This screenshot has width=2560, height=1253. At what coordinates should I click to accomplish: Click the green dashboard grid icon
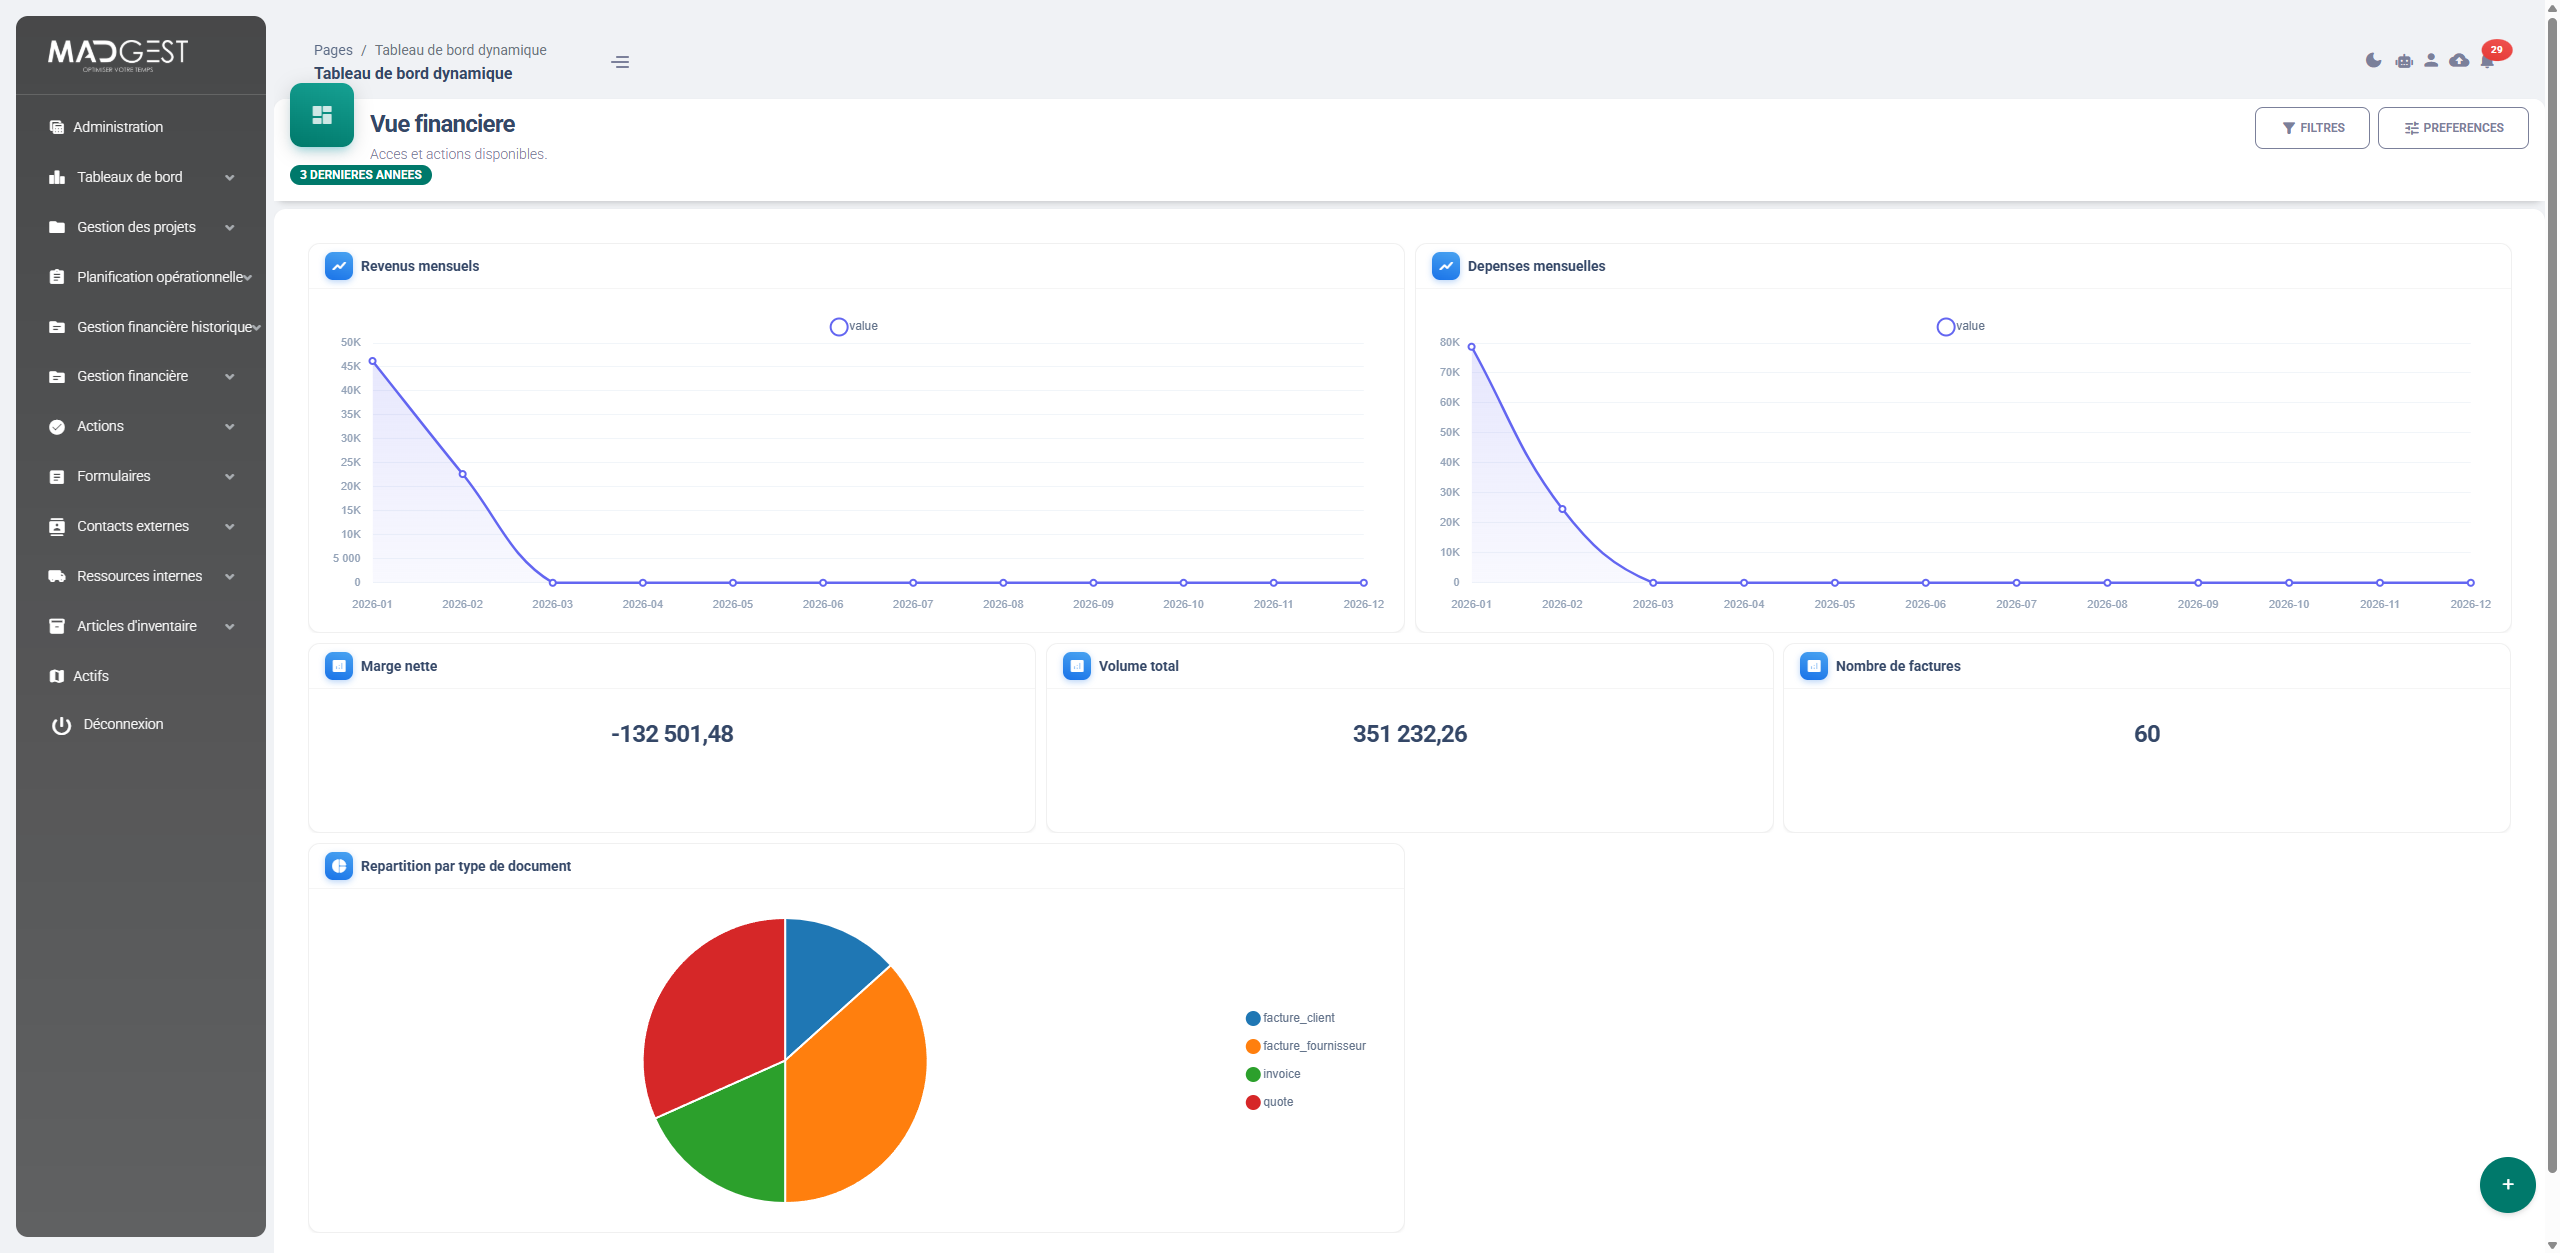(x=322, y=115)
